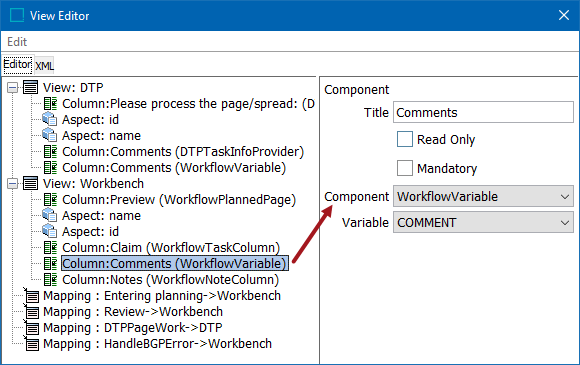Click the View: Workbench list icon
Screen dimensions: 580x365
coord(30,183)
